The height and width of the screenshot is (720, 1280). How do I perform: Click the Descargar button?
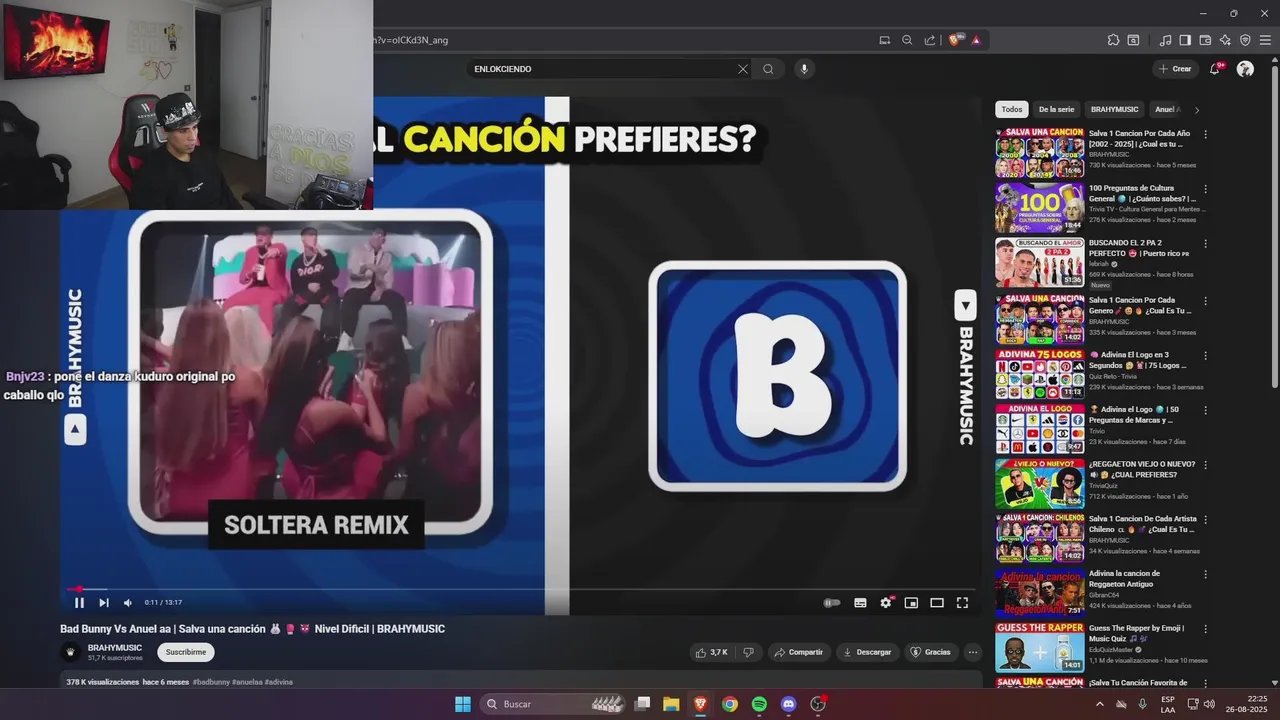click(x=867, y=652)
